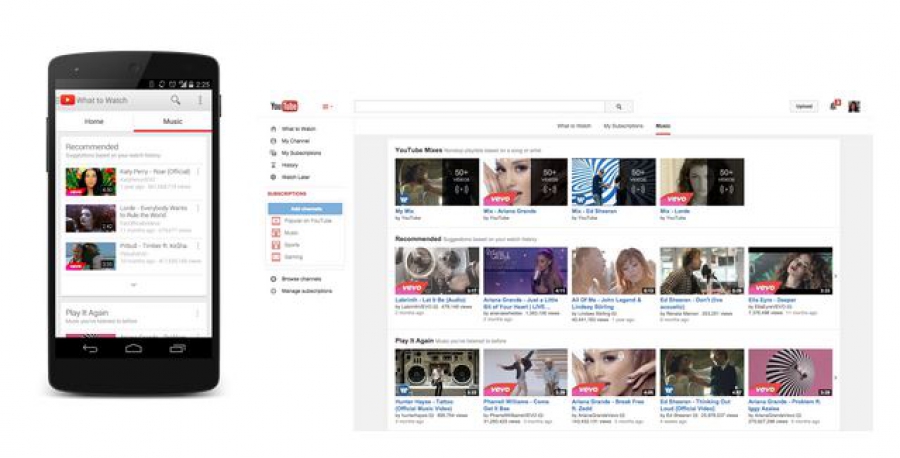Click the magnifier search button on desktop

point(619,106)
